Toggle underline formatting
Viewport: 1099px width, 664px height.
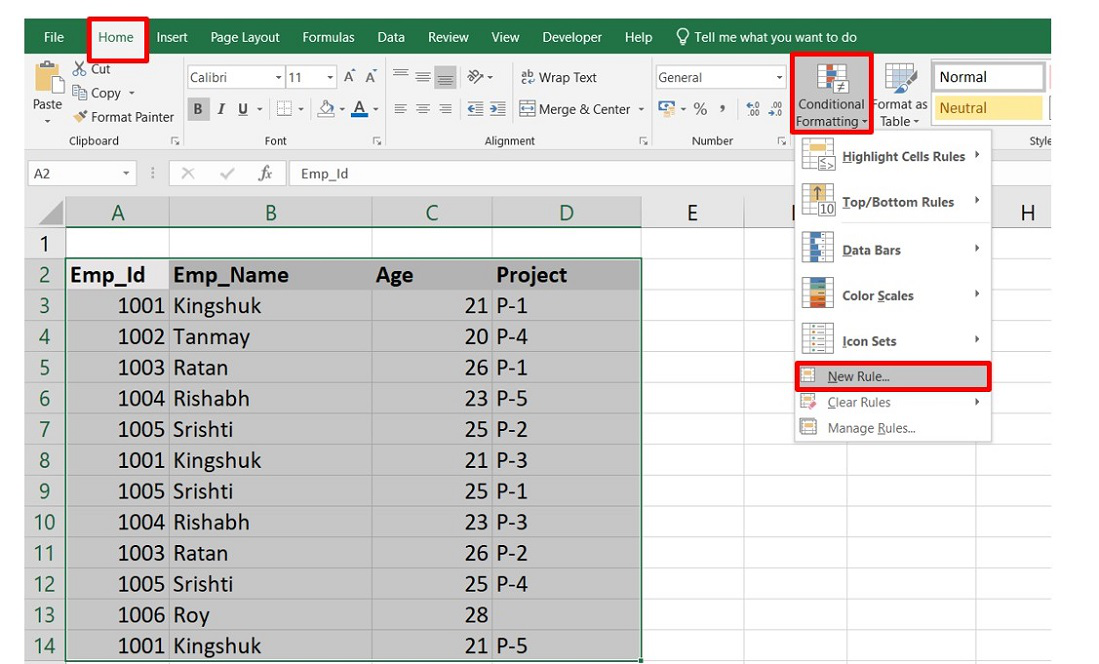243,109
